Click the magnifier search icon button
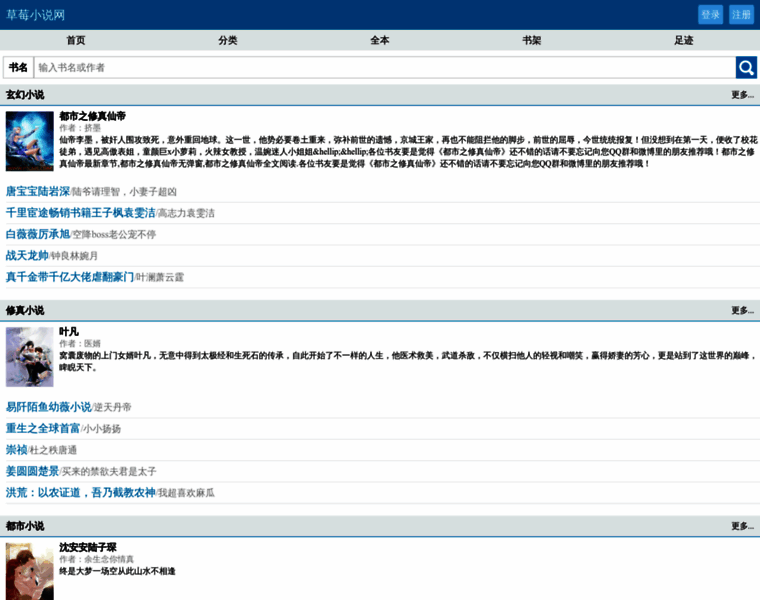This screenshot has width=760, height=600. [746, 67]
